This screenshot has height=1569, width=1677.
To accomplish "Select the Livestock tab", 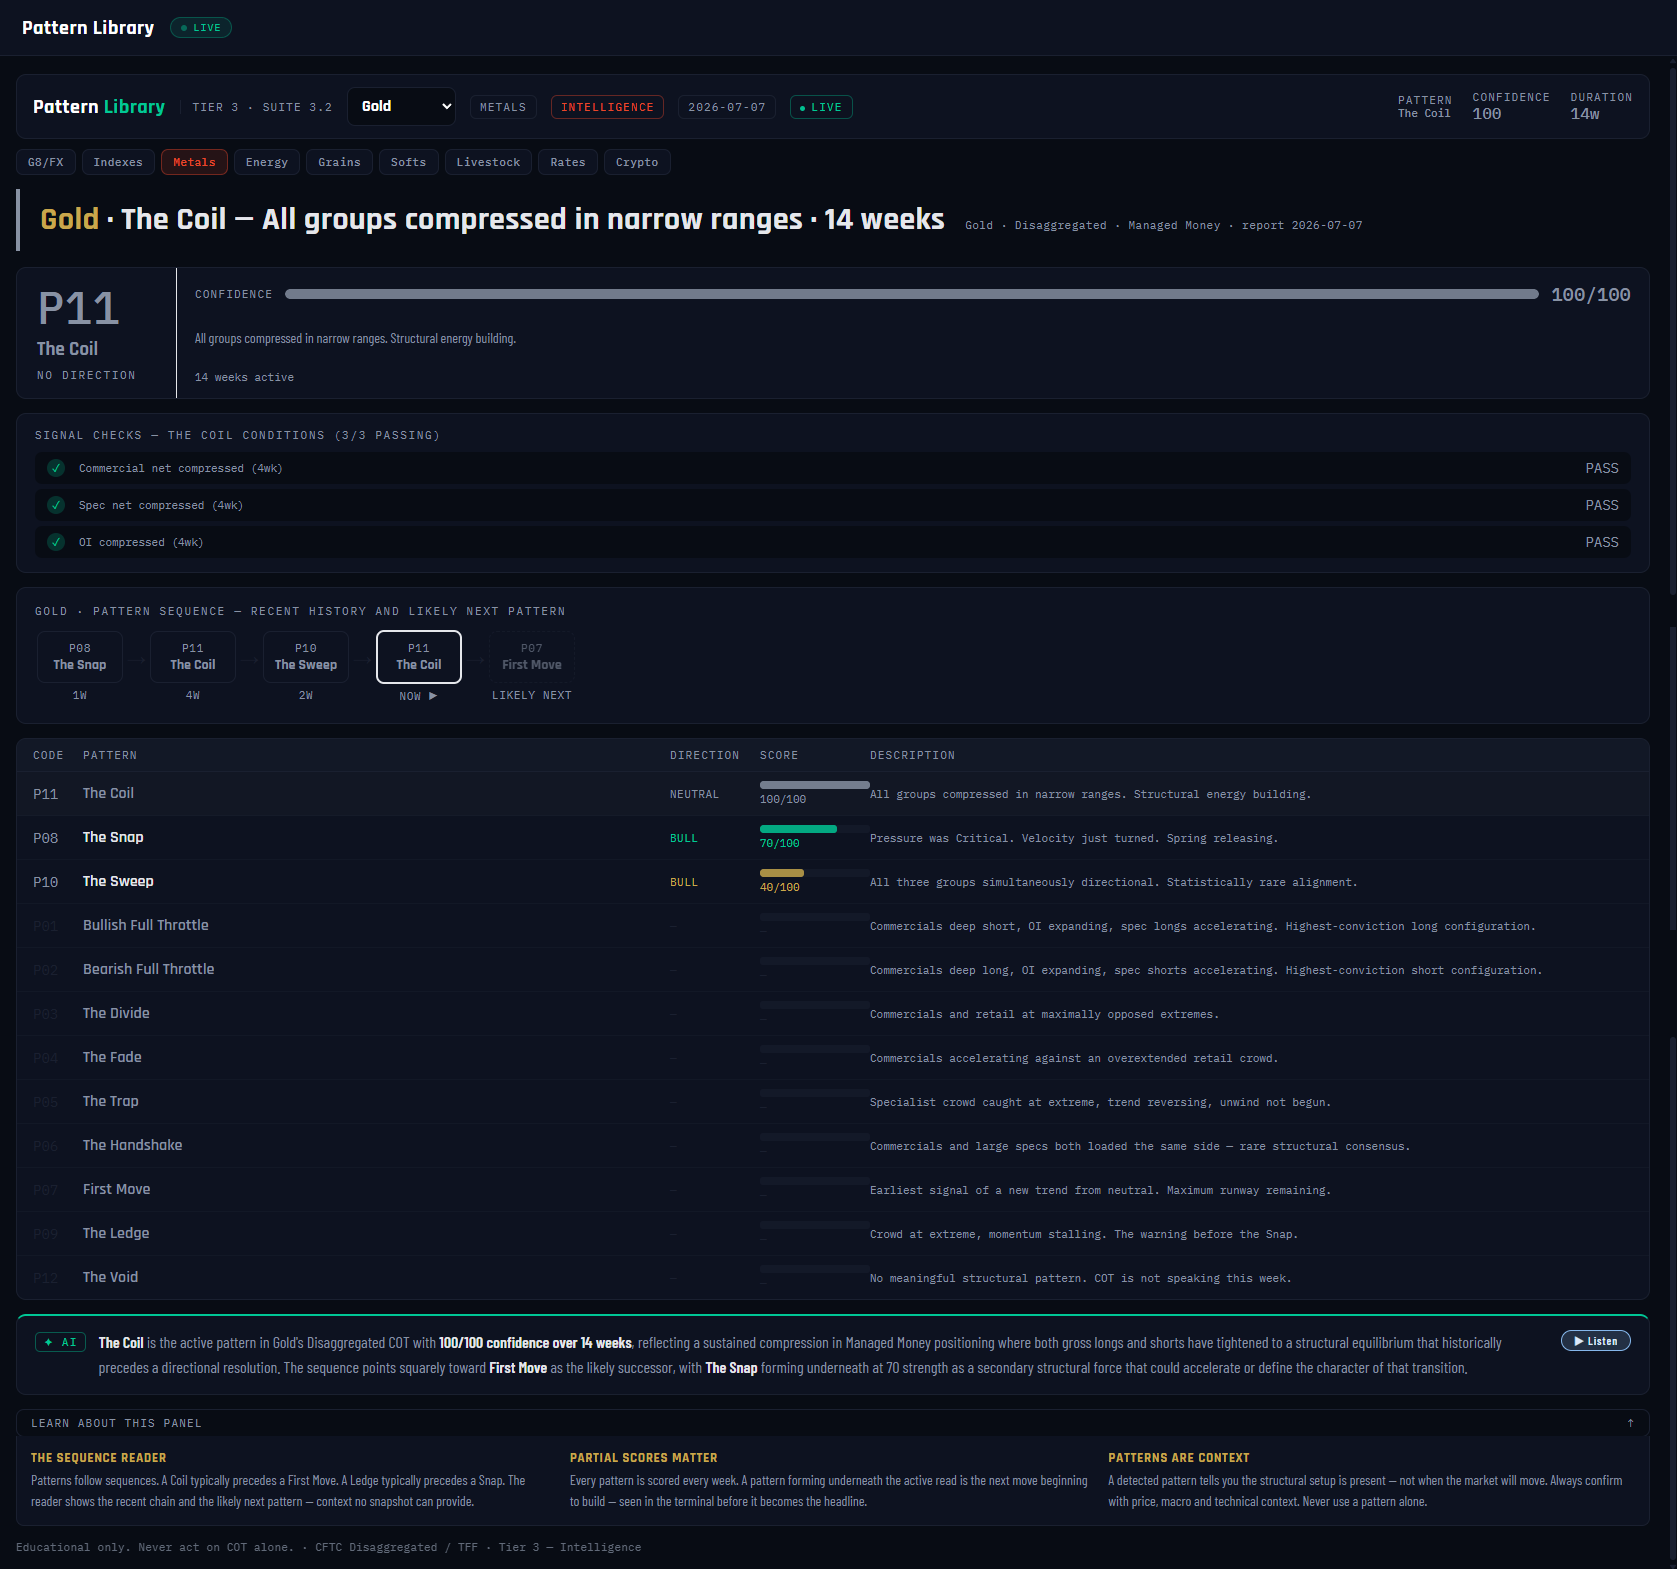I will (x=488, y=162).
